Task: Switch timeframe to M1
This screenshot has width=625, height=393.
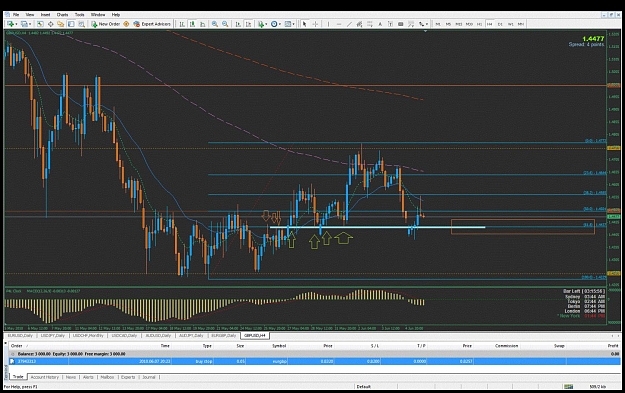Action: (x=438, y=24)
